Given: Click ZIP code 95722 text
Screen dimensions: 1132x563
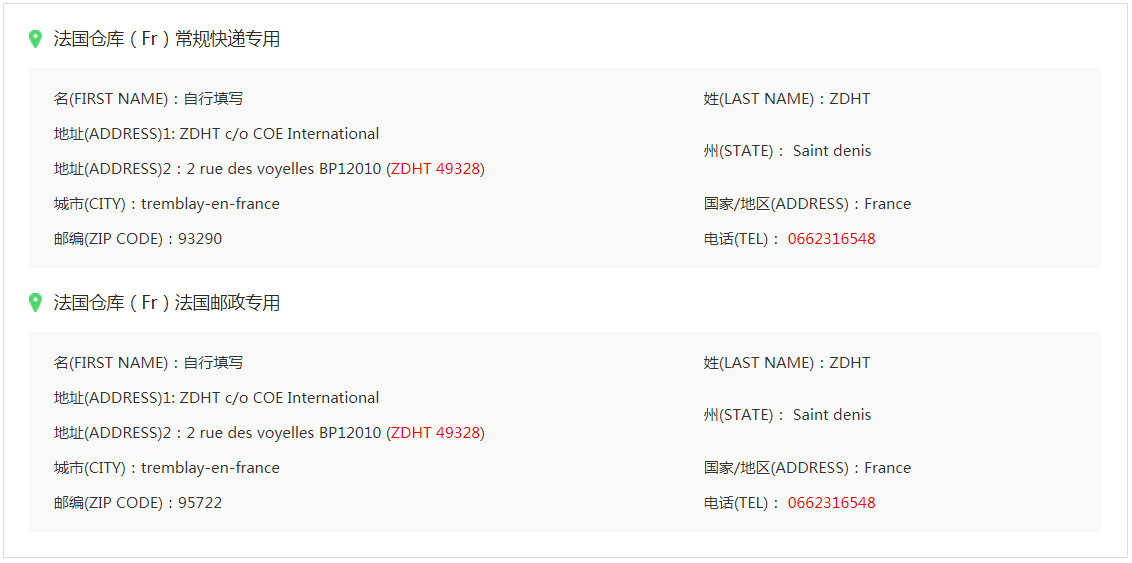Looking at the screenshot, I should 200,503.
